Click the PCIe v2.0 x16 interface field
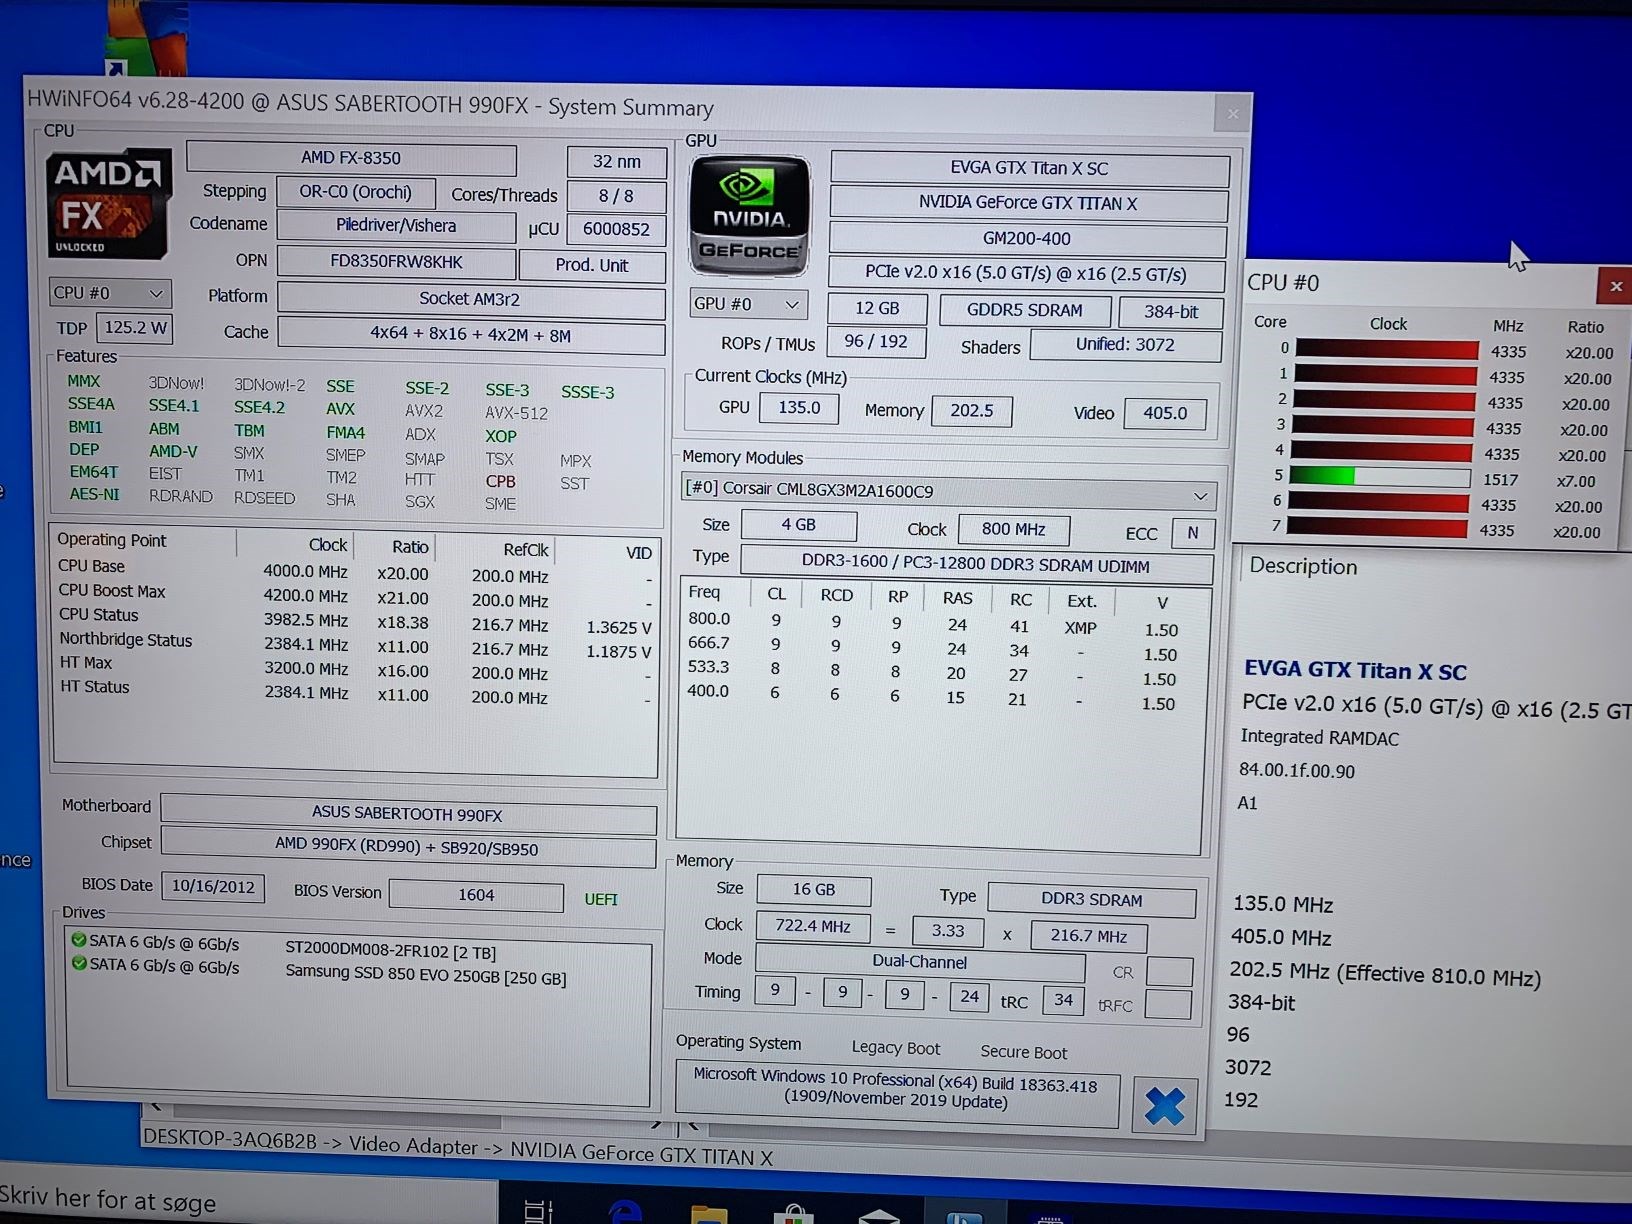 (1026, 274)
